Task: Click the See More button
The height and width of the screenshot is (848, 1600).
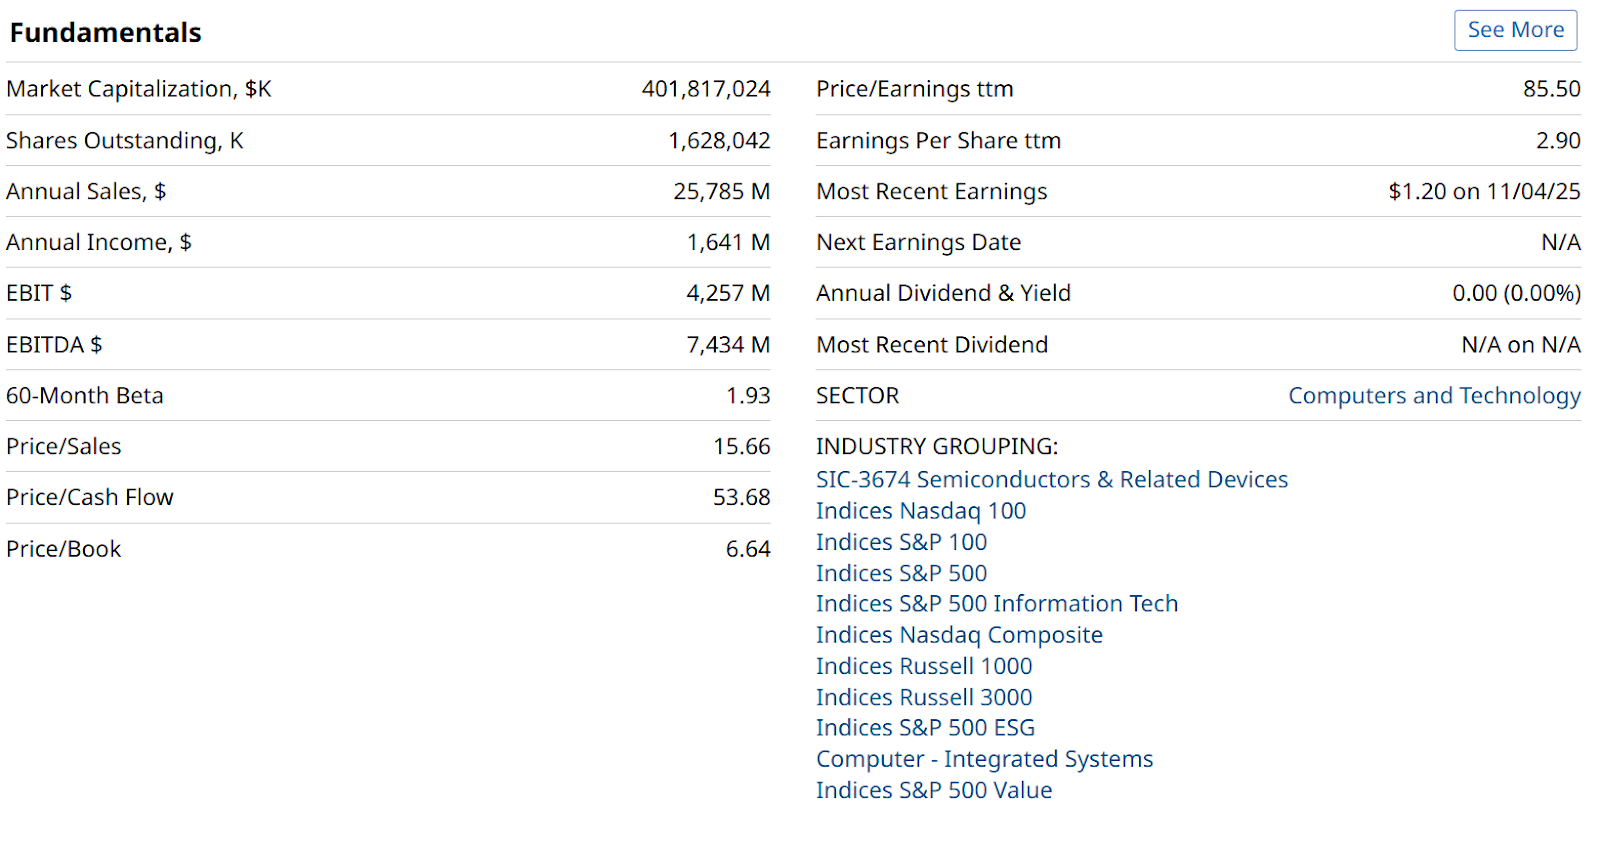Action: 1515,30
